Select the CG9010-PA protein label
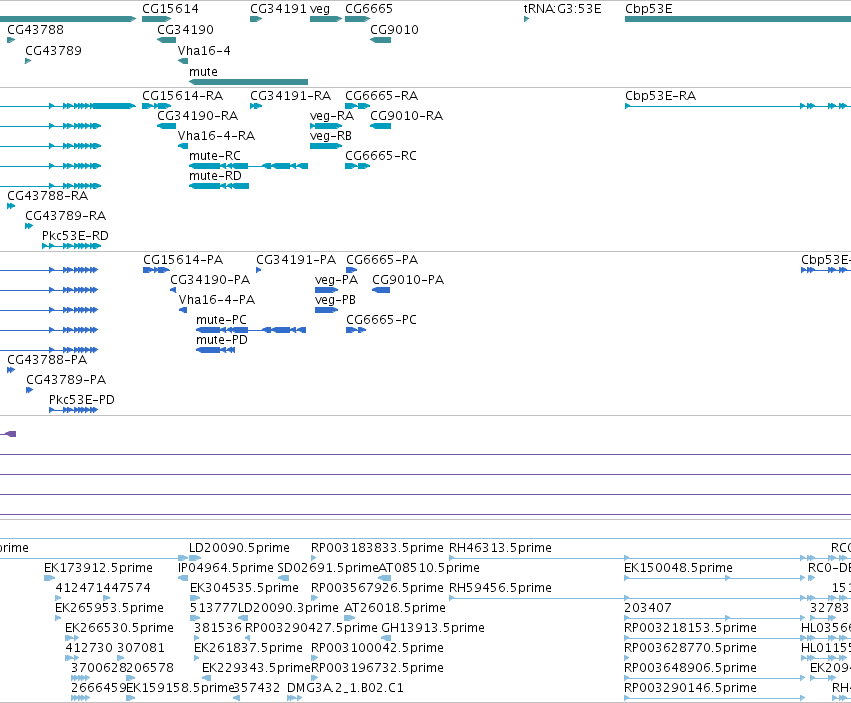This screenshot has width=851, height=703. 408,280
